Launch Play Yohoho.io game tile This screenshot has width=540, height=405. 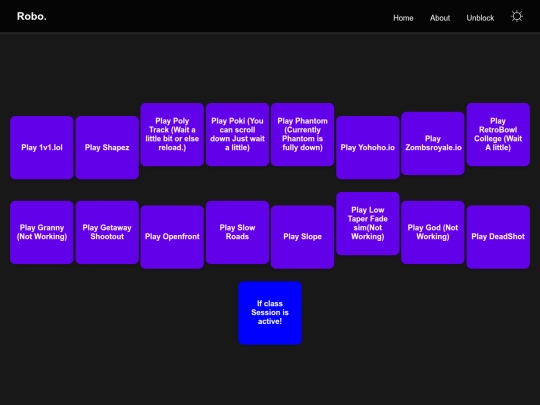pyautogui.click(x=367, y=147)
